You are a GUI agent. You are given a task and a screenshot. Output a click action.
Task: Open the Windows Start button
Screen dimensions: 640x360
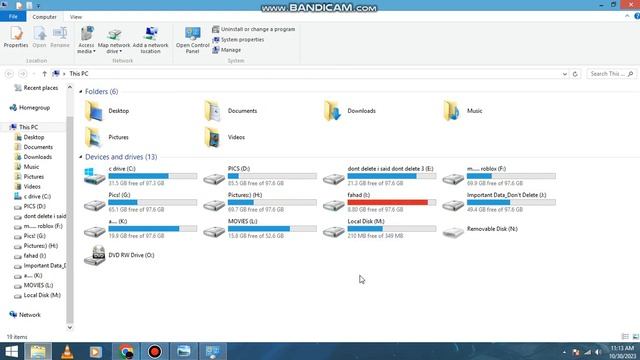(x=11, y=351)
